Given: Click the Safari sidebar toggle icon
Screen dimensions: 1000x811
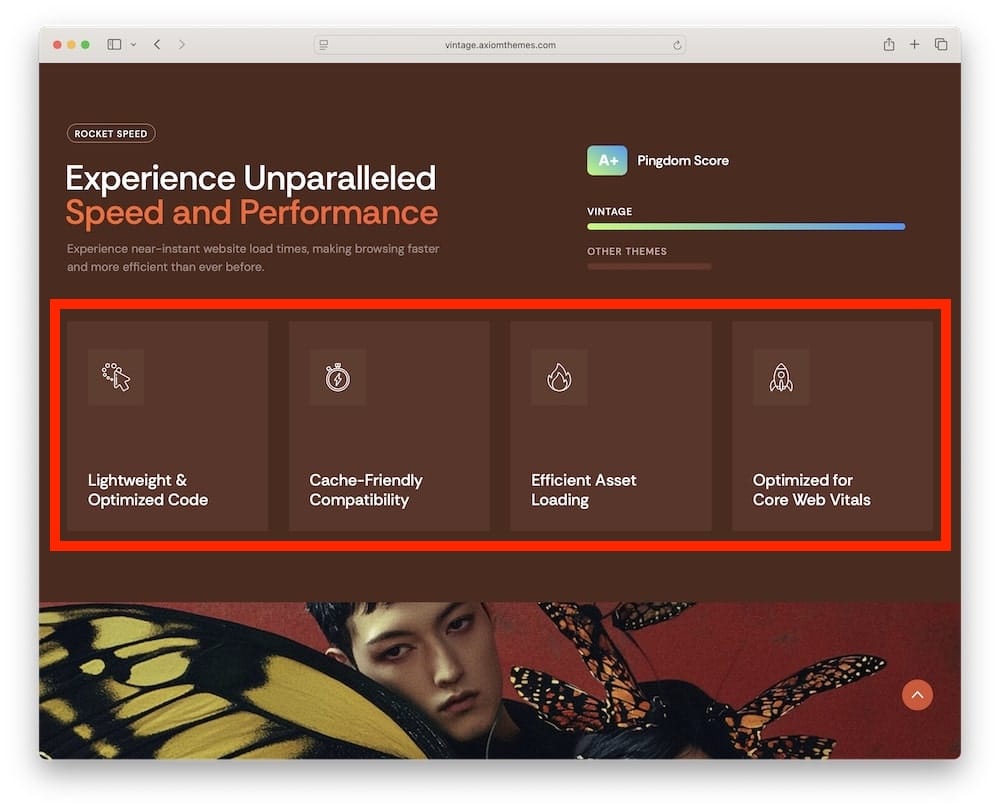Looking at the screenshot, I should pyautogui.click(x=114, y=44).
